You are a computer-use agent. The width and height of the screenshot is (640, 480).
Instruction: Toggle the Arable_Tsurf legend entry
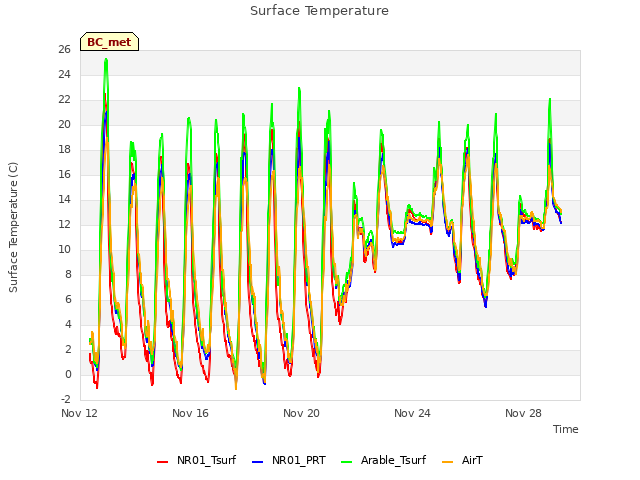click(383, 460)
